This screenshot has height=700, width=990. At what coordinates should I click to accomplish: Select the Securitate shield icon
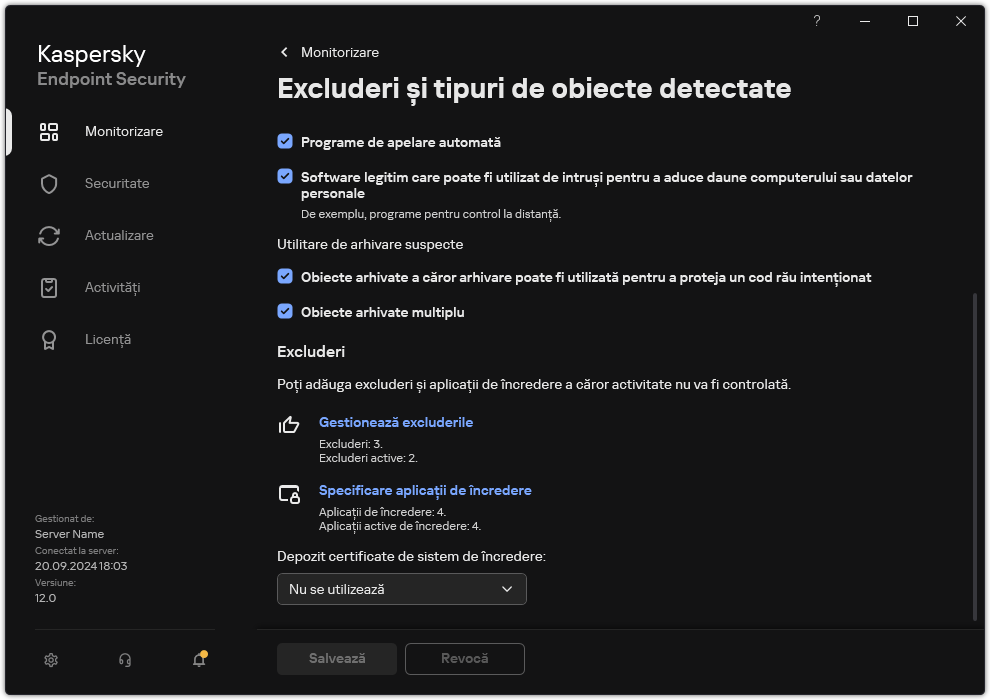coord(48,183)
